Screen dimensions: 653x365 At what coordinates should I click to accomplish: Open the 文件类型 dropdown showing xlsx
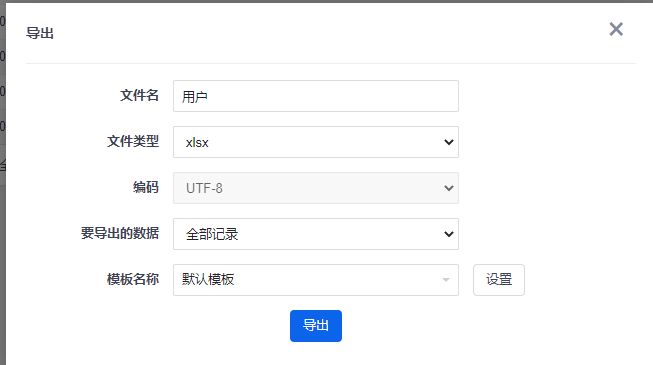(316, 142)
